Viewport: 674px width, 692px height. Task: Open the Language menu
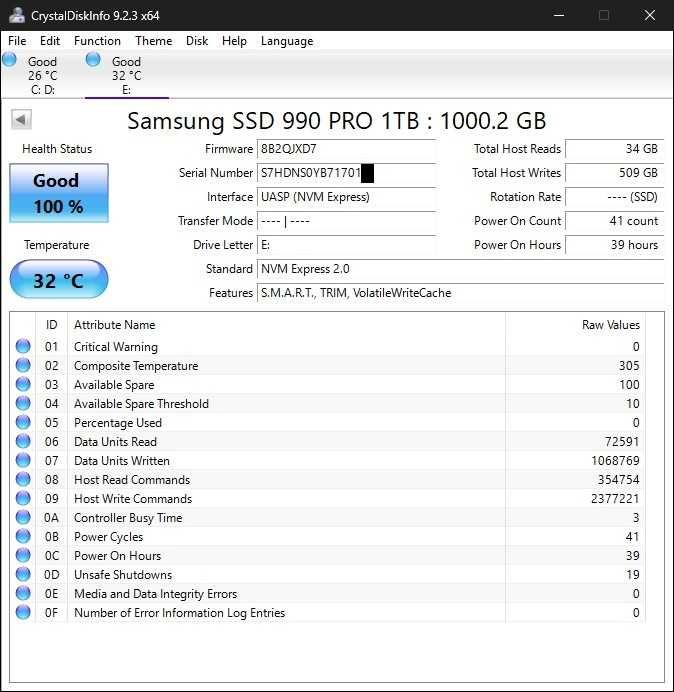coord(287,41)
